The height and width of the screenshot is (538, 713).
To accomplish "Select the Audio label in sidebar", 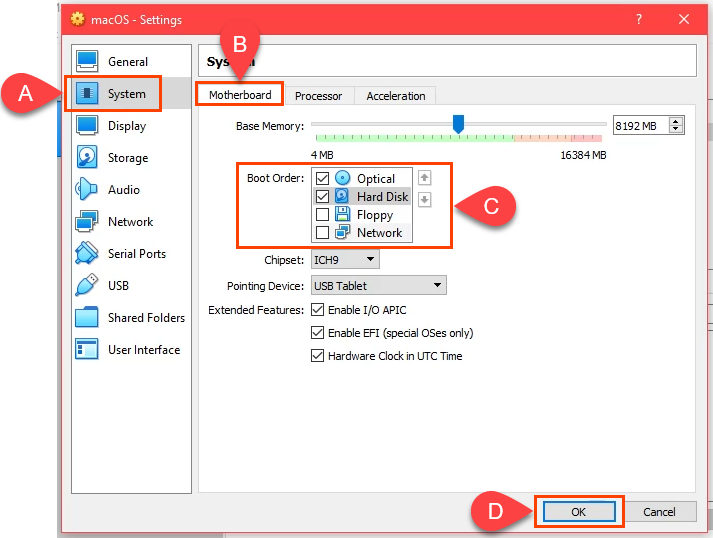I will 124,189.
